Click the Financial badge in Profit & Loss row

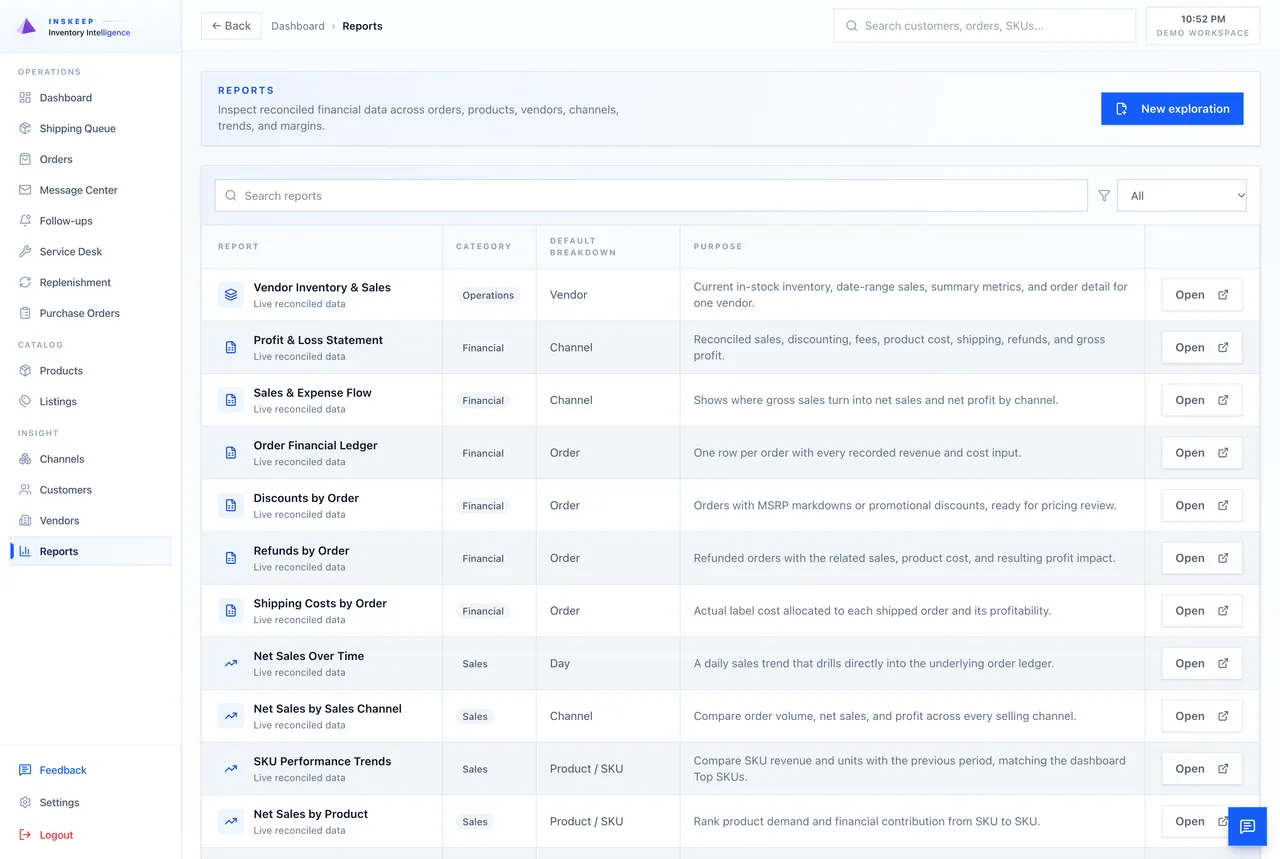click(x=483, y=348)
